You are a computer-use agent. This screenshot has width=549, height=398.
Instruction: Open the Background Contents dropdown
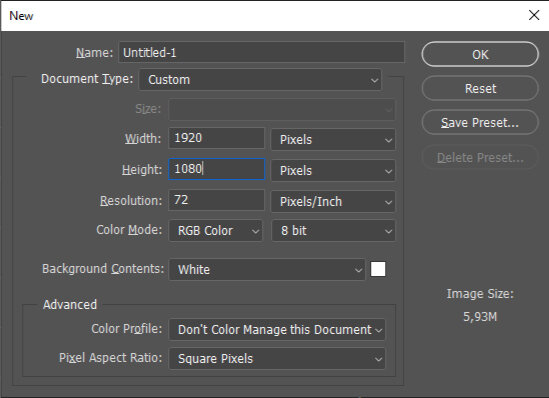coord(267,270)
